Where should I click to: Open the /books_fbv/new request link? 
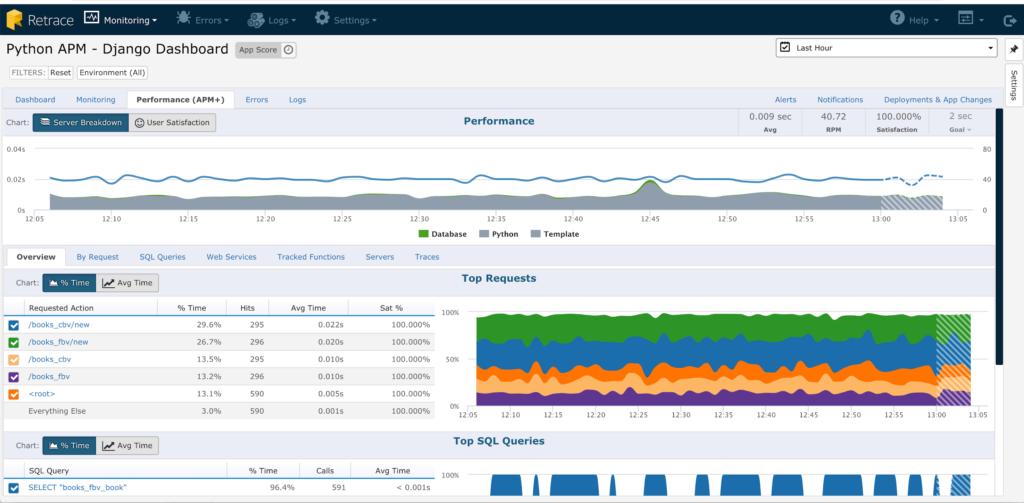(58, 342)
